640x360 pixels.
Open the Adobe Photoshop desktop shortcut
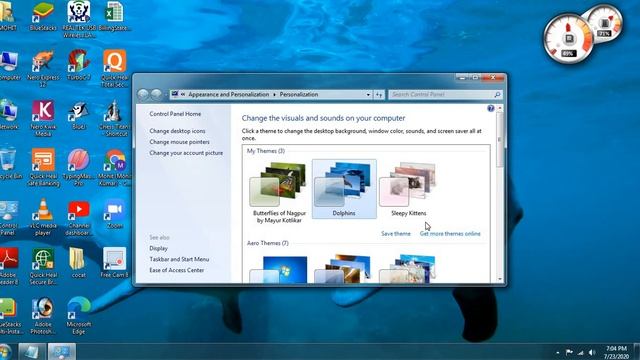coord(43,316)
